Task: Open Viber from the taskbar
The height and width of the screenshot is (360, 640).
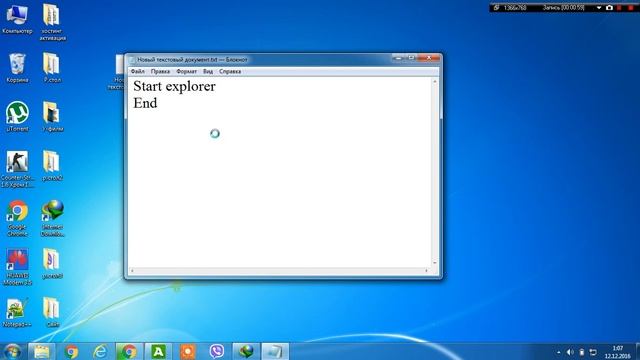Action: click(217, 351)
